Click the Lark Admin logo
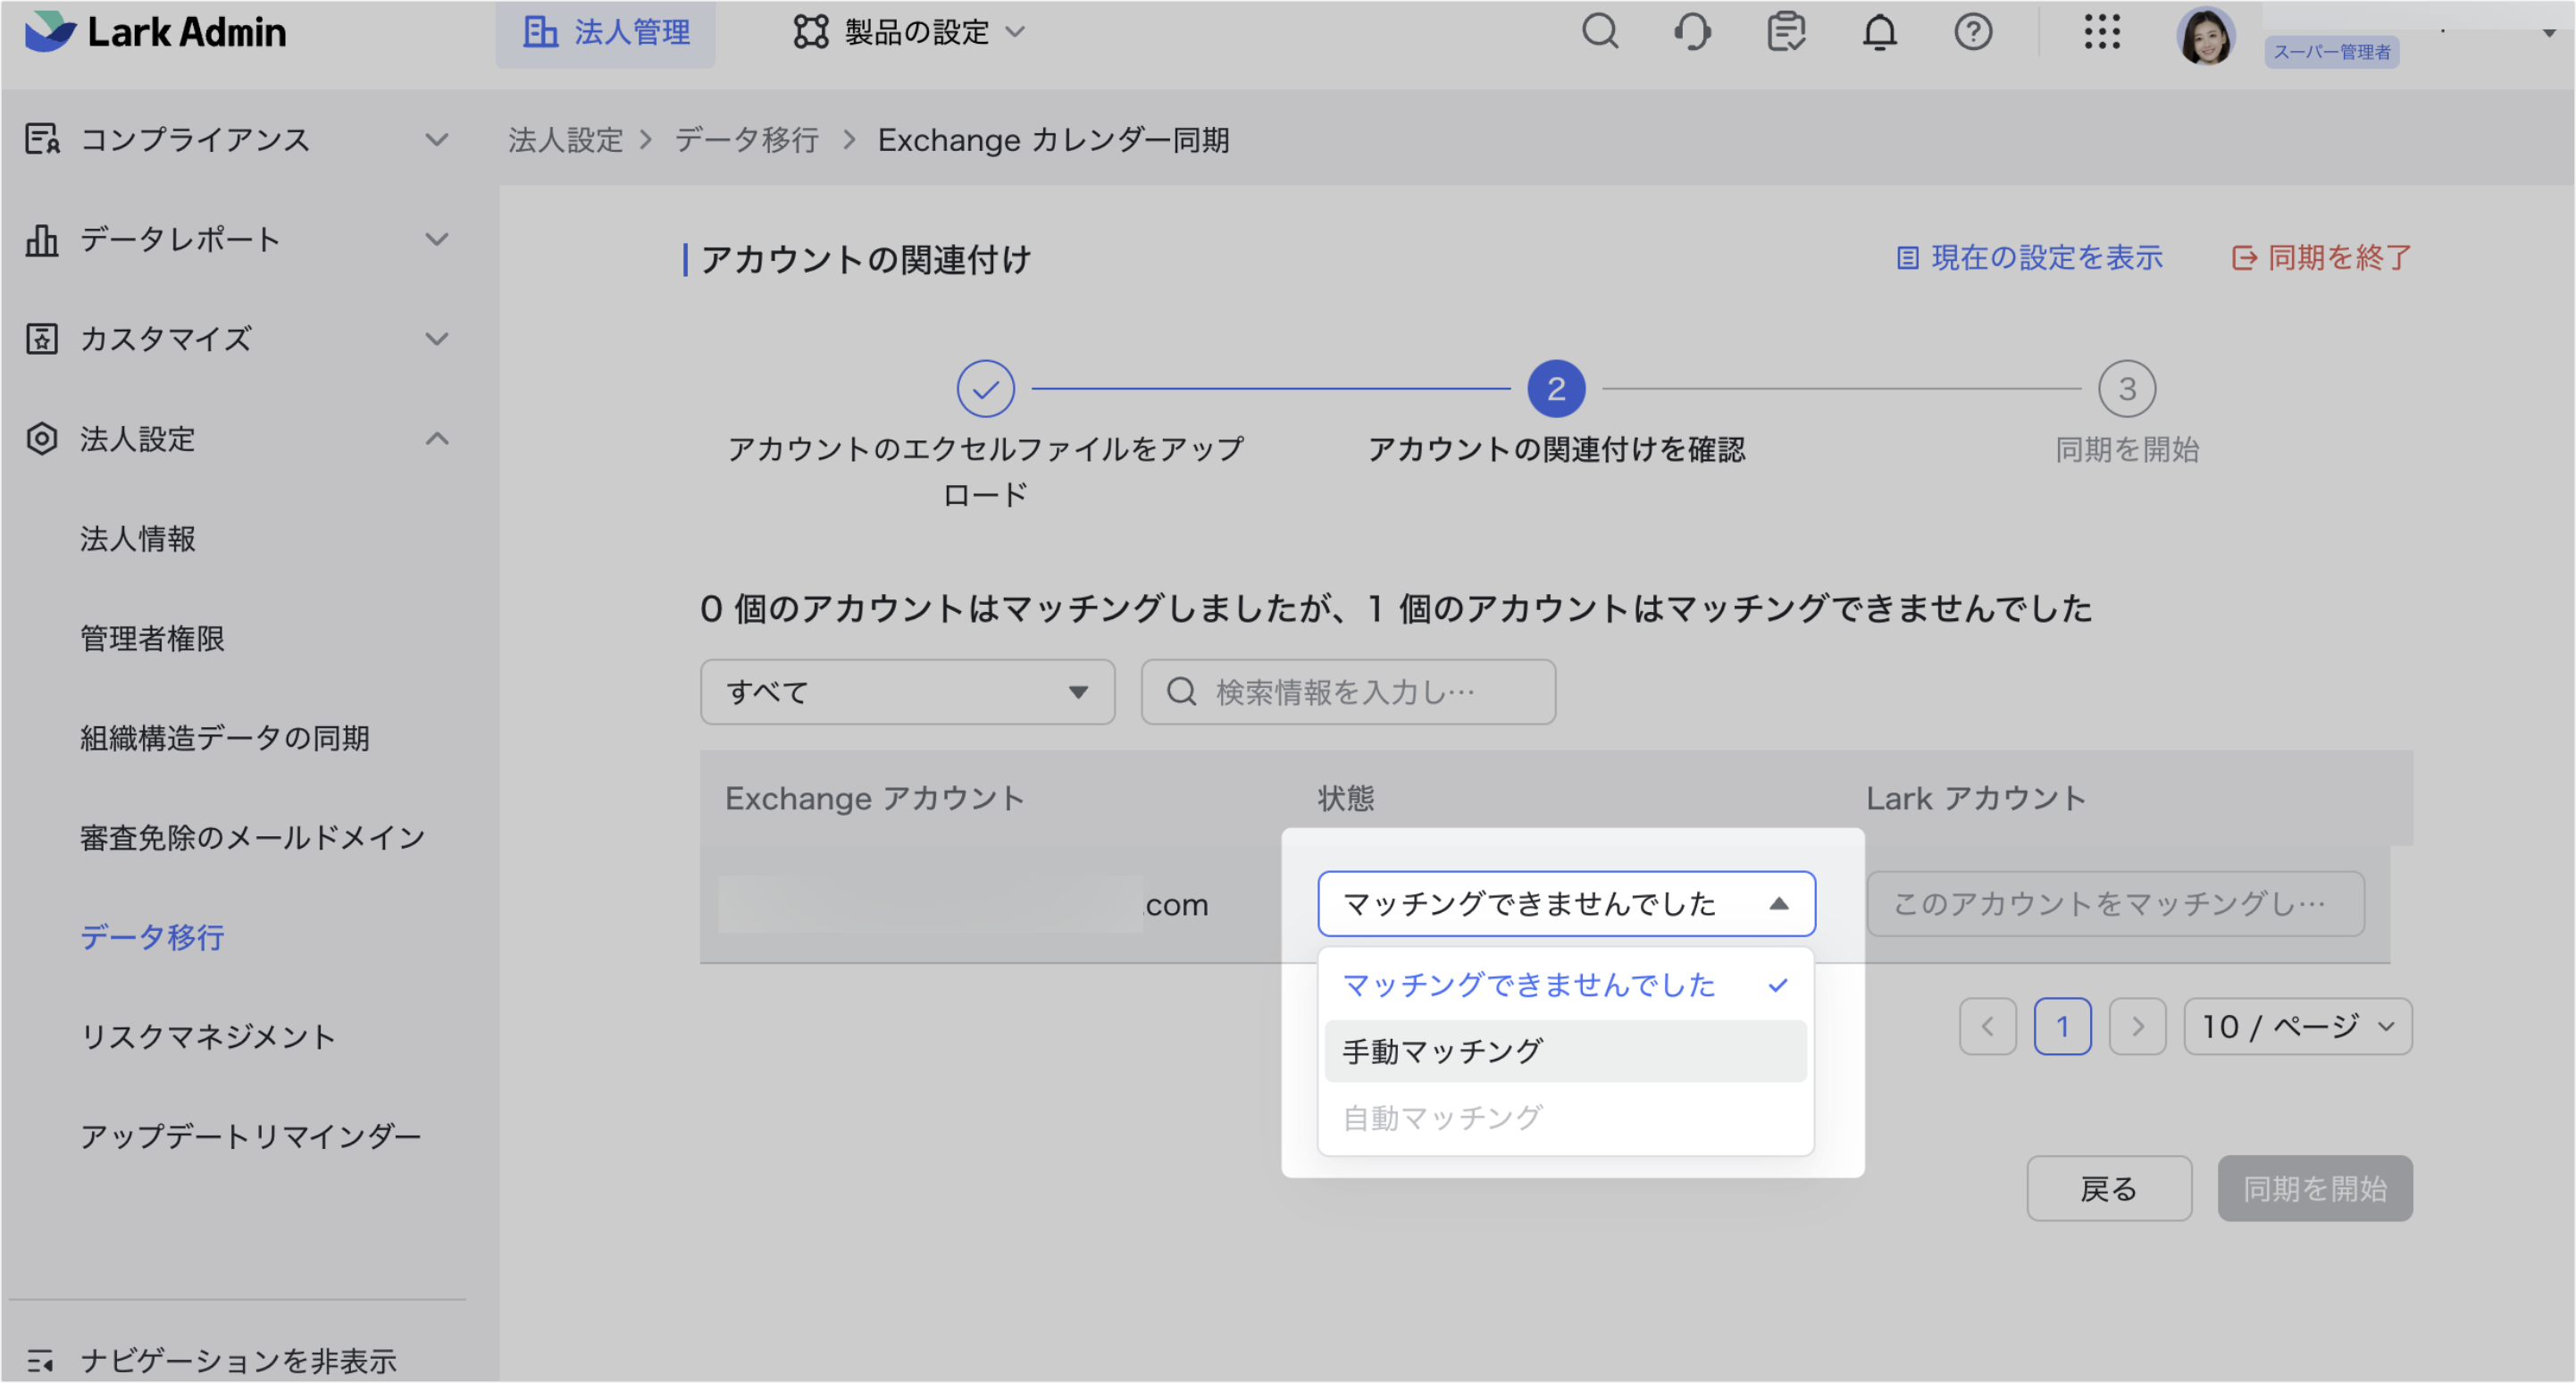 pyautogui.click(x=156, y=32)
